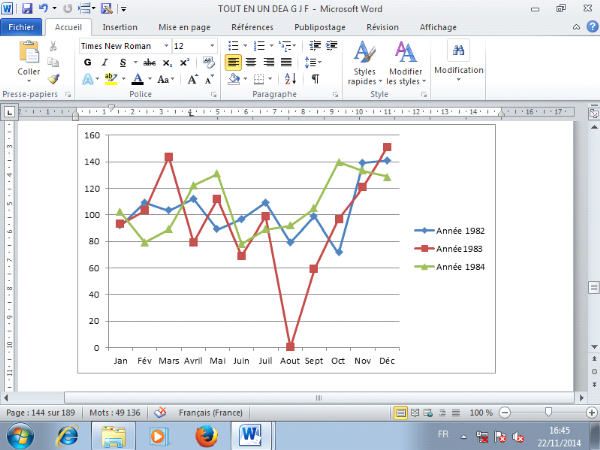Open Firefox from the taskbar
The image size is (600, 450).
pos(206,436)
